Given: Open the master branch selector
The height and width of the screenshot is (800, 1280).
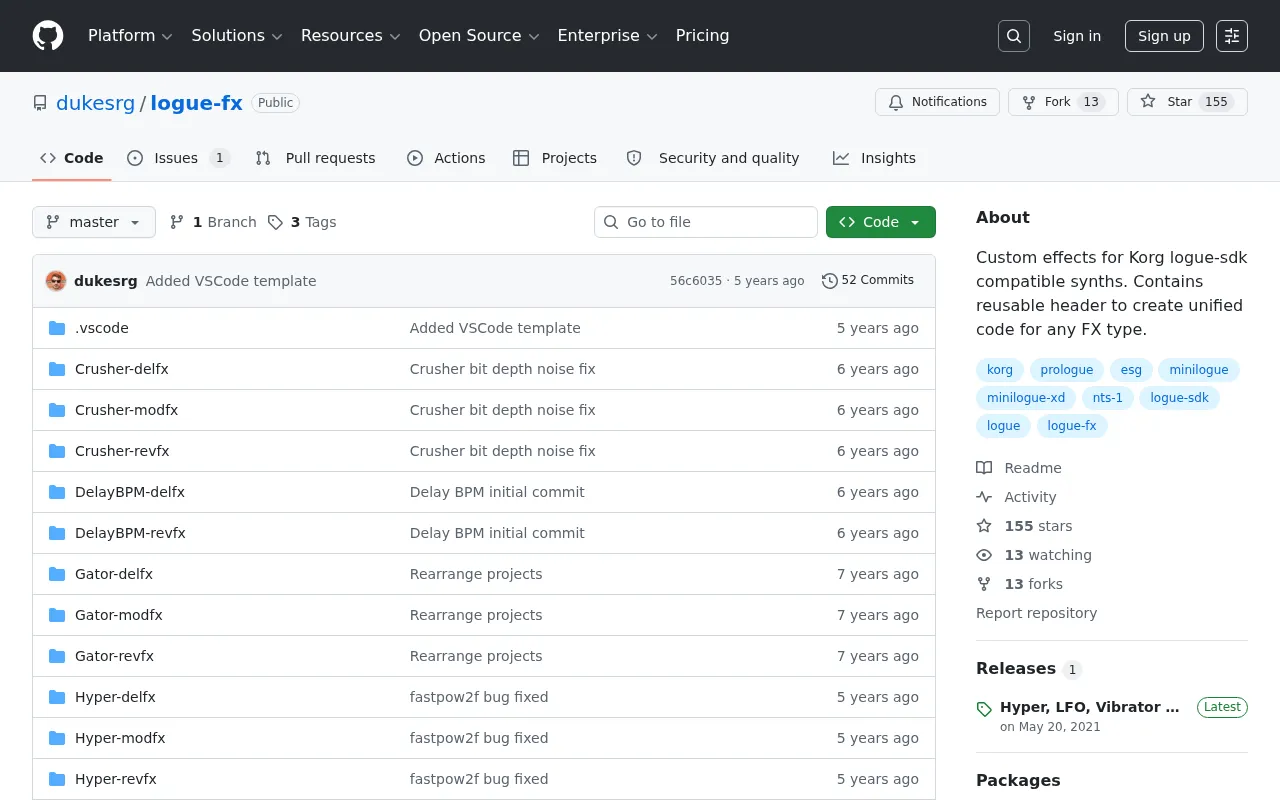Looking at the screenshot, I should 94,222.
